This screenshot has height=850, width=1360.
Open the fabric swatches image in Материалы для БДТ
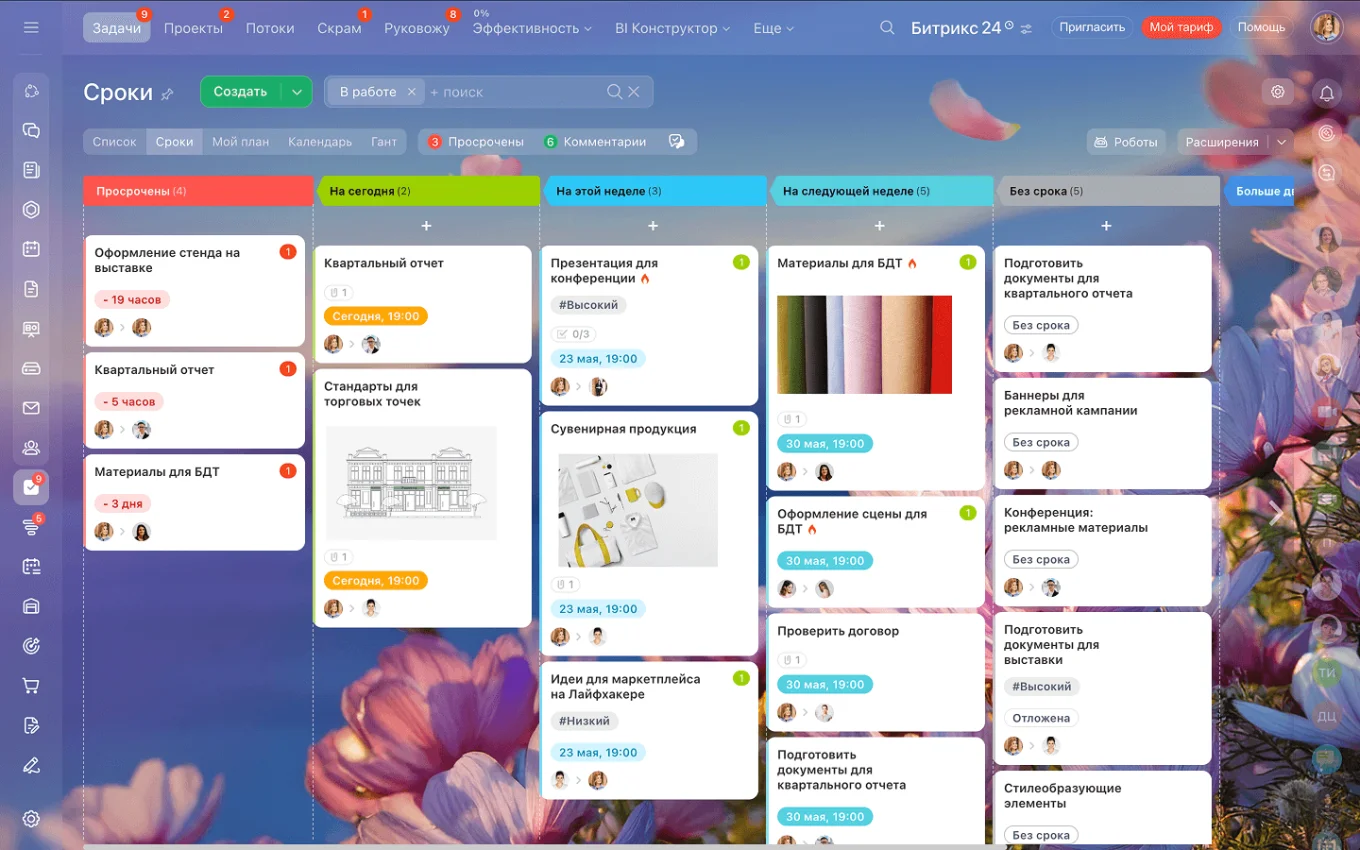(x=865, y=344)
